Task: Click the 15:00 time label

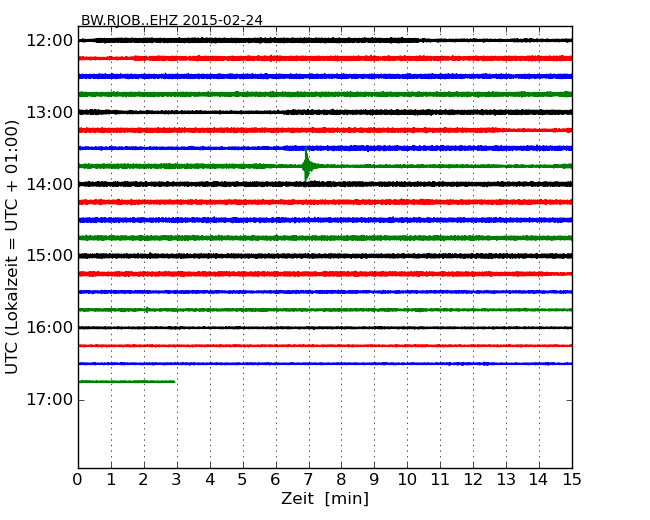Action: tap(49, 256)
